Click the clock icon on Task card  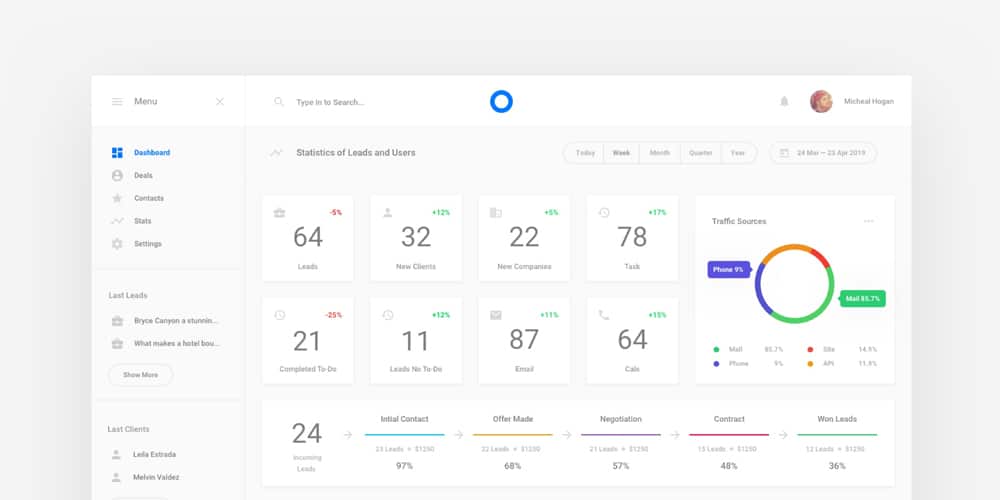[604, 212]
